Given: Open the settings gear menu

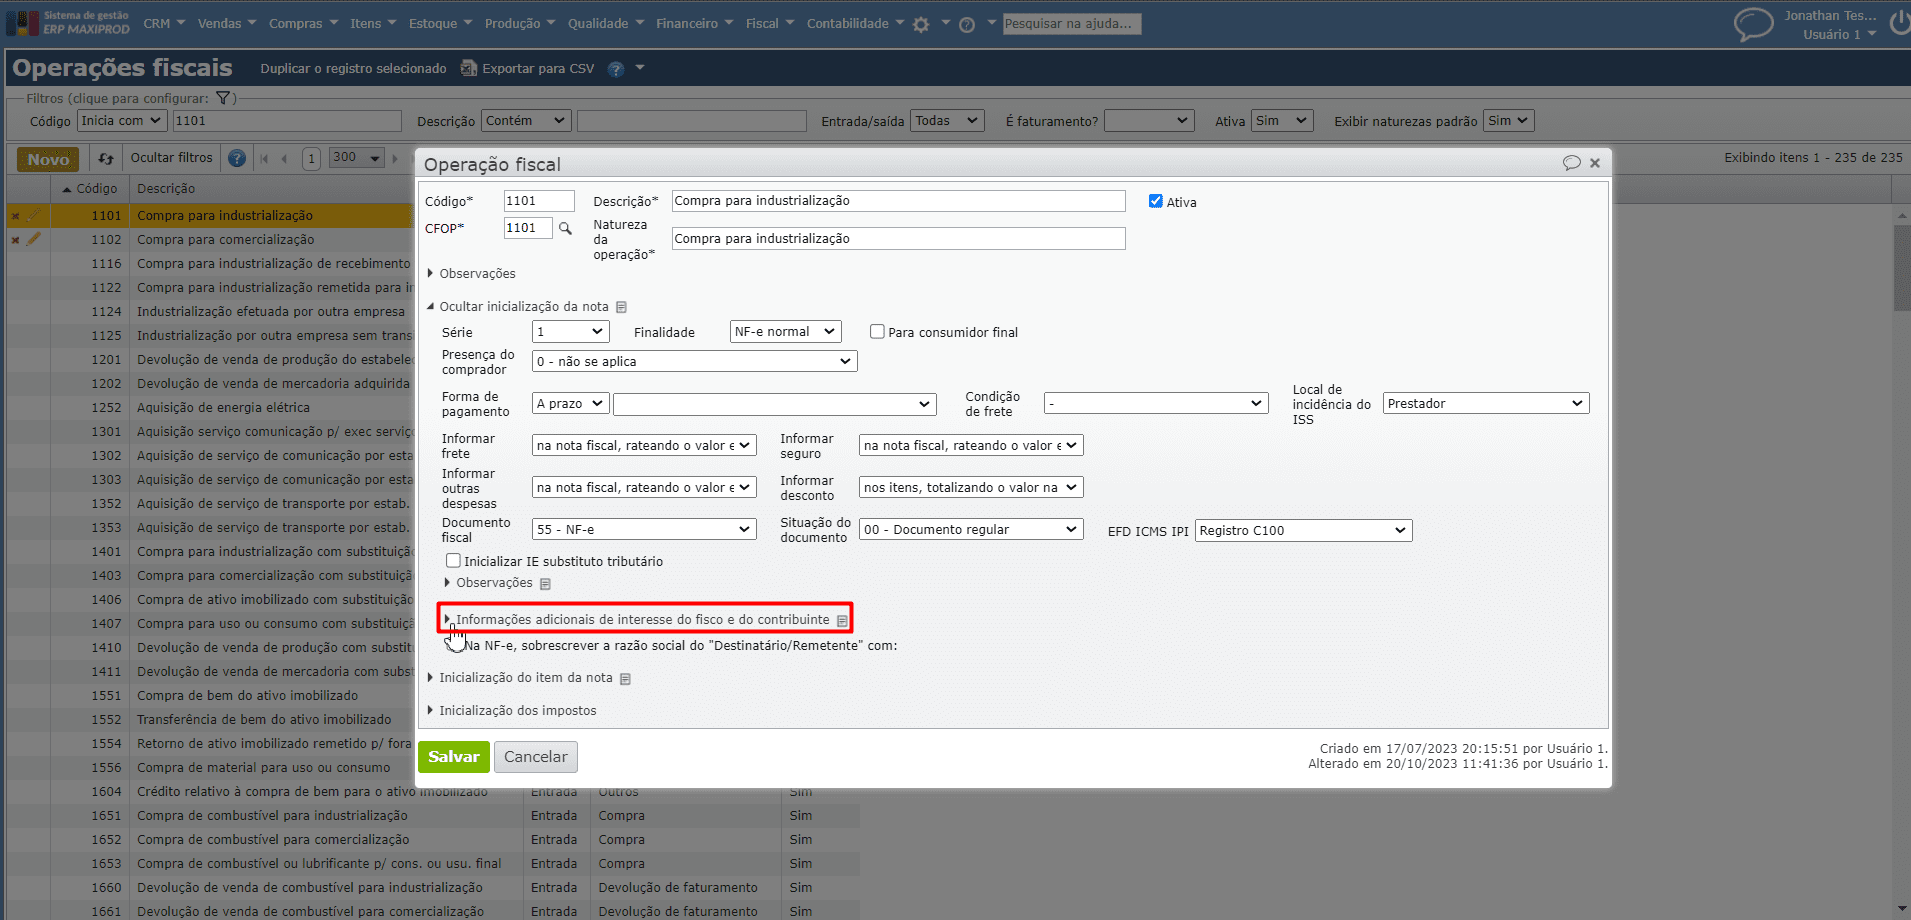Looking at the screenshot, I should click(921, 24).
